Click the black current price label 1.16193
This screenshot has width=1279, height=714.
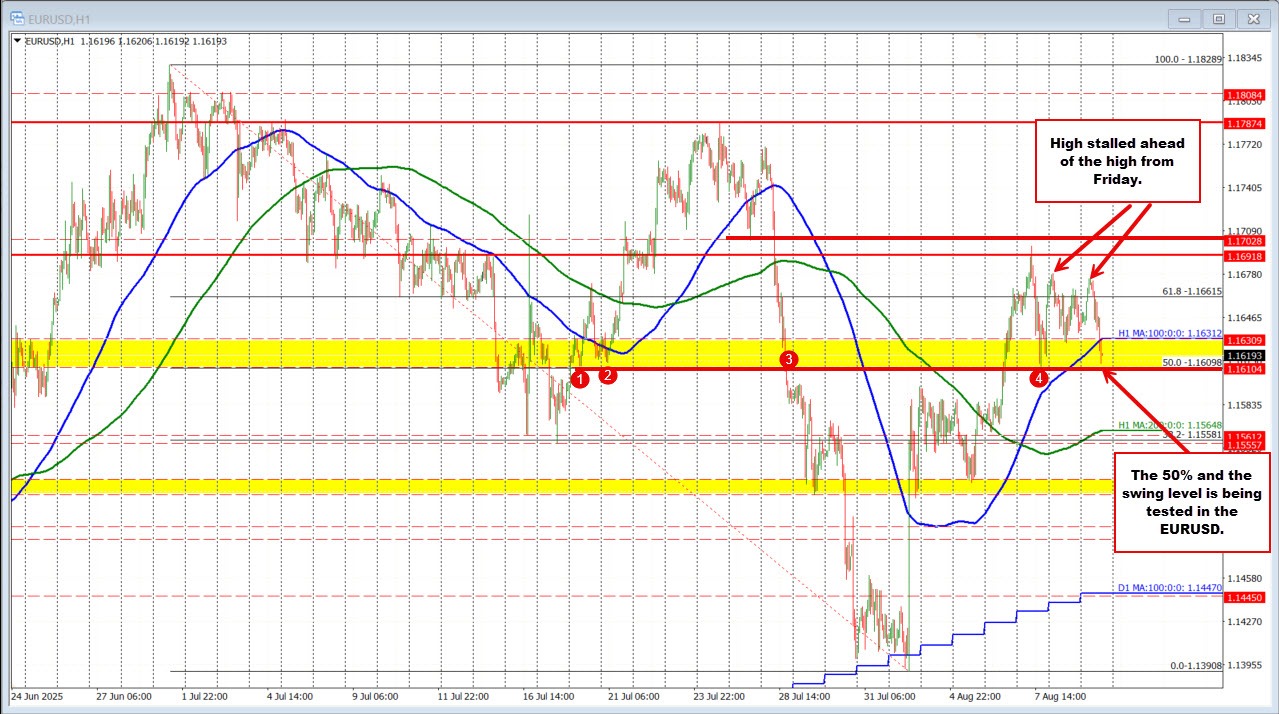[x=1243, y=355]
